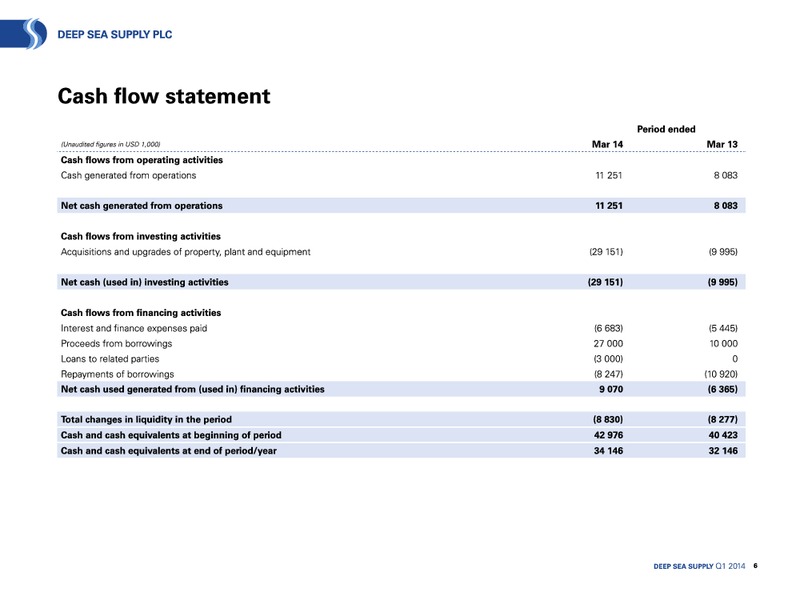Click the 42 976 beginning cash value
Viewport: 800px width, 600px height.
pos(608,435)
